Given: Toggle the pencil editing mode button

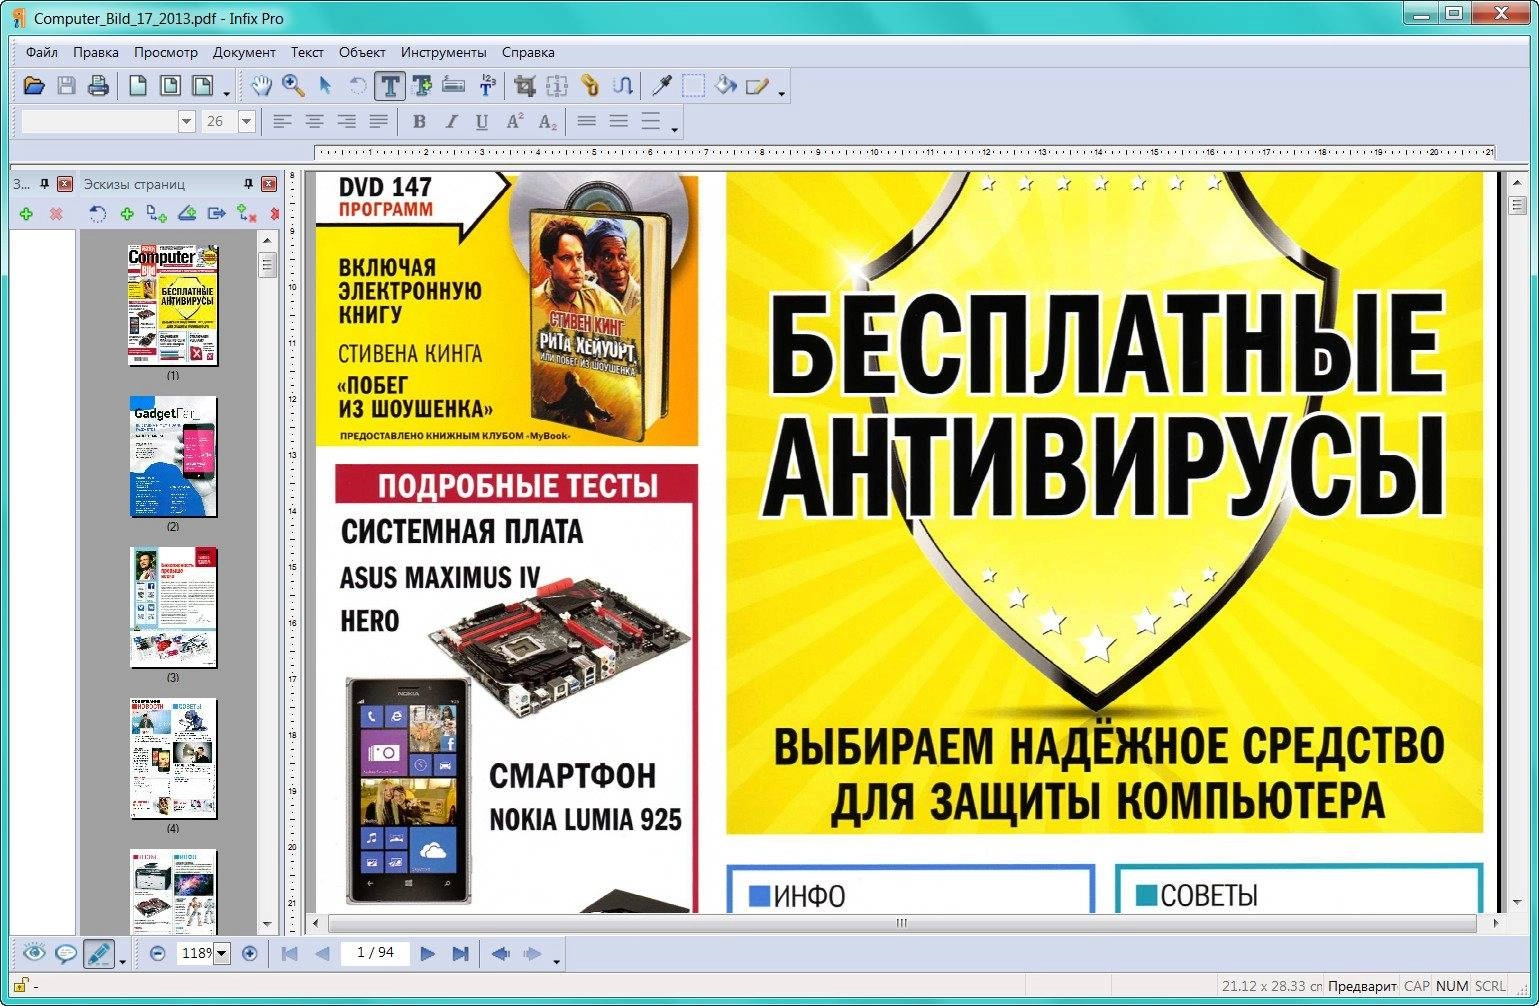Looking at the screenshot, I should [98, 954].
